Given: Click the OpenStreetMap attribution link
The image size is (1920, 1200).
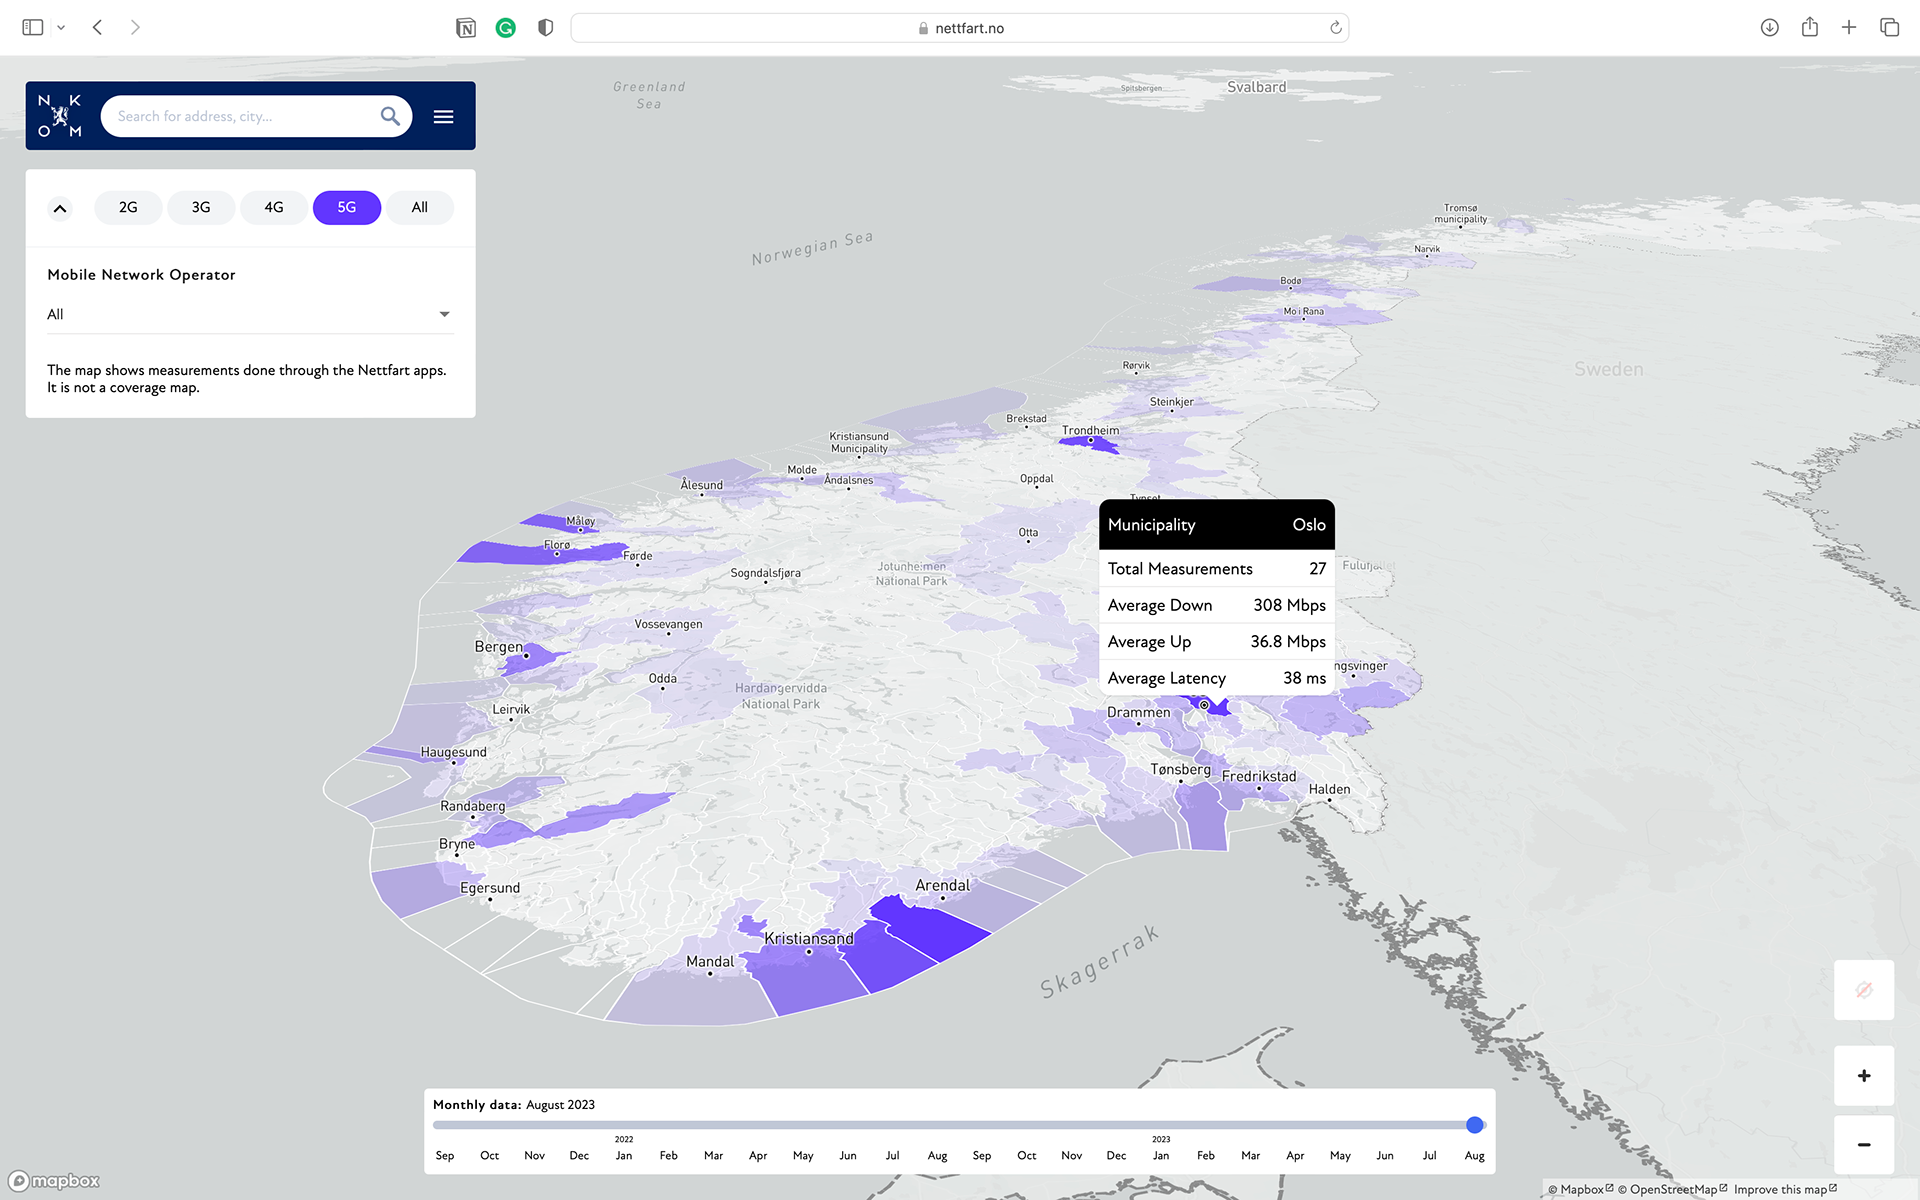Looking at the screenshot, I should 1672,1189.
